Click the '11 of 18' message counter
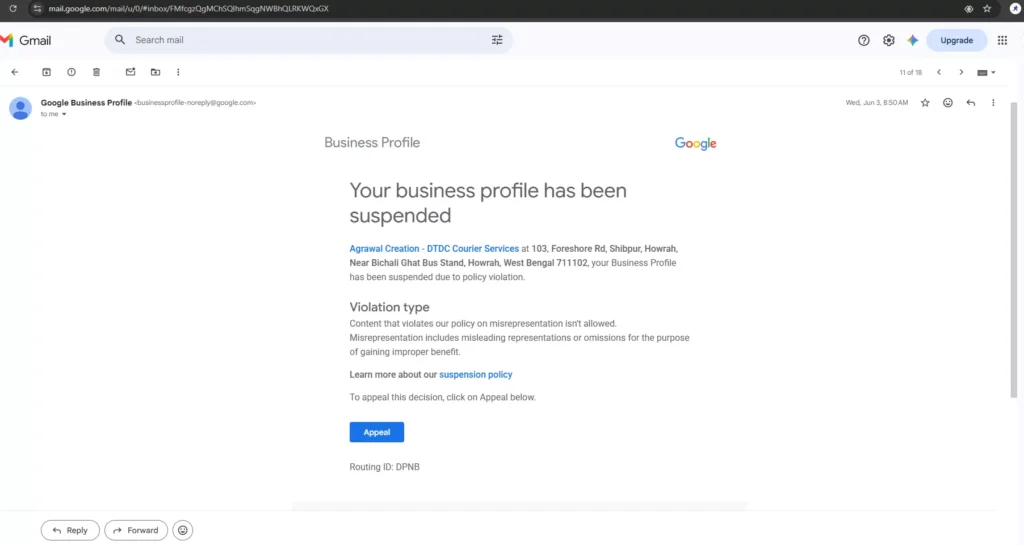Viewport: 1024px width, 545px height. coord(910,72)
